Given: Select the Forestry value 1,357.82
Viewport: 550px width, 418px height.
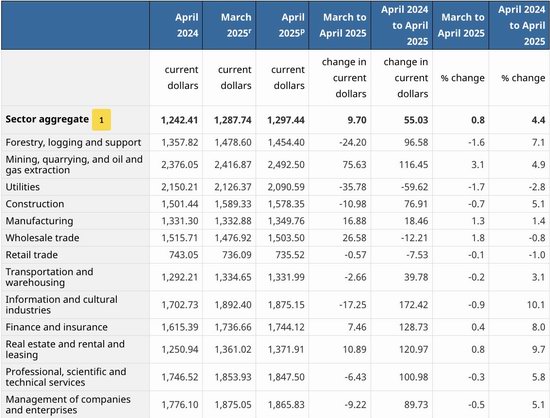Looking at the screenshot, I should (x=180, y=142).
